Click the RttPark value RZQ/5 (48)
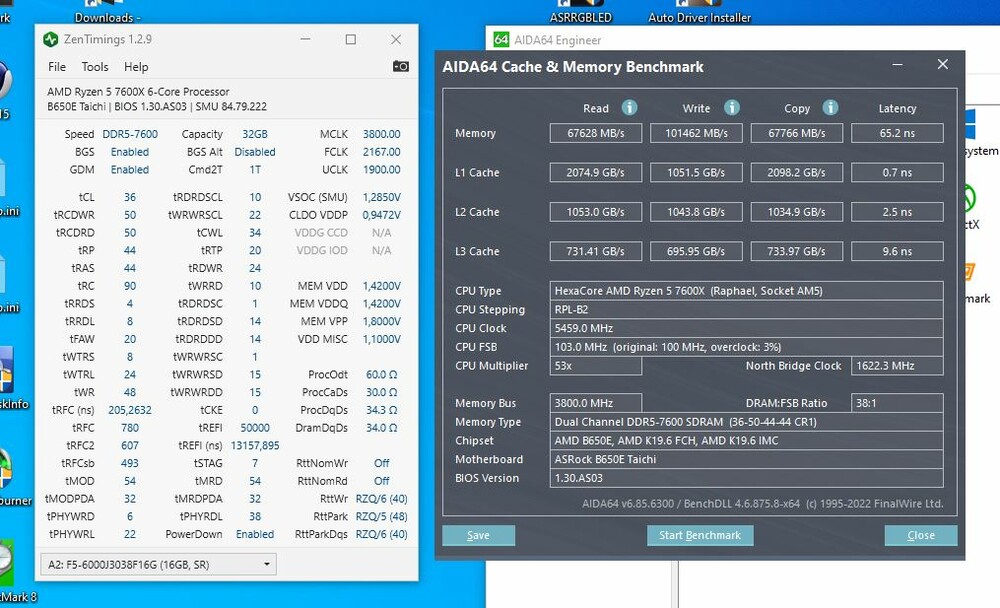The image size is (1000, 608). (381, 517)
